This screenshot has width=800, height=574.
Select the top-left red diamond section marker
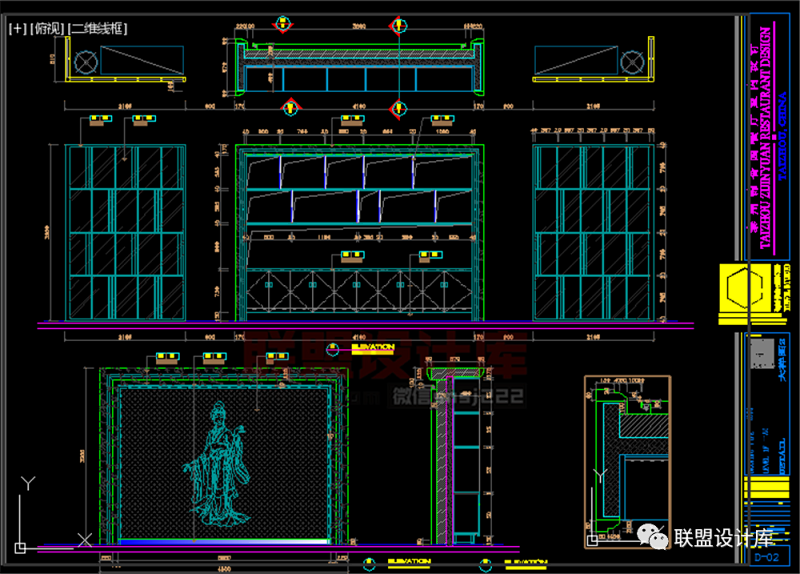[x=288, y=23]
